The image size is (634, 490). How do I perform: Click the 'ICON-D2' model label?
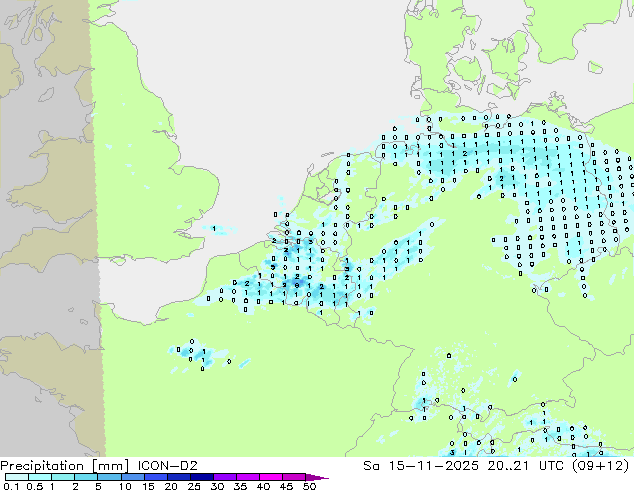[x=167, y=466]
